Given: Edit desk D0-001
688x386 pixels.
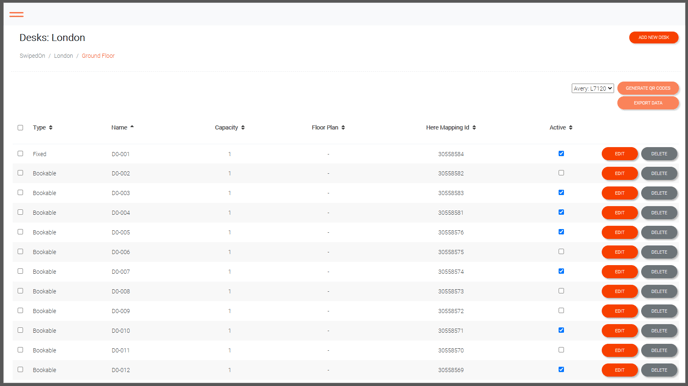Looking at the screenshot, I should (619, 154).
